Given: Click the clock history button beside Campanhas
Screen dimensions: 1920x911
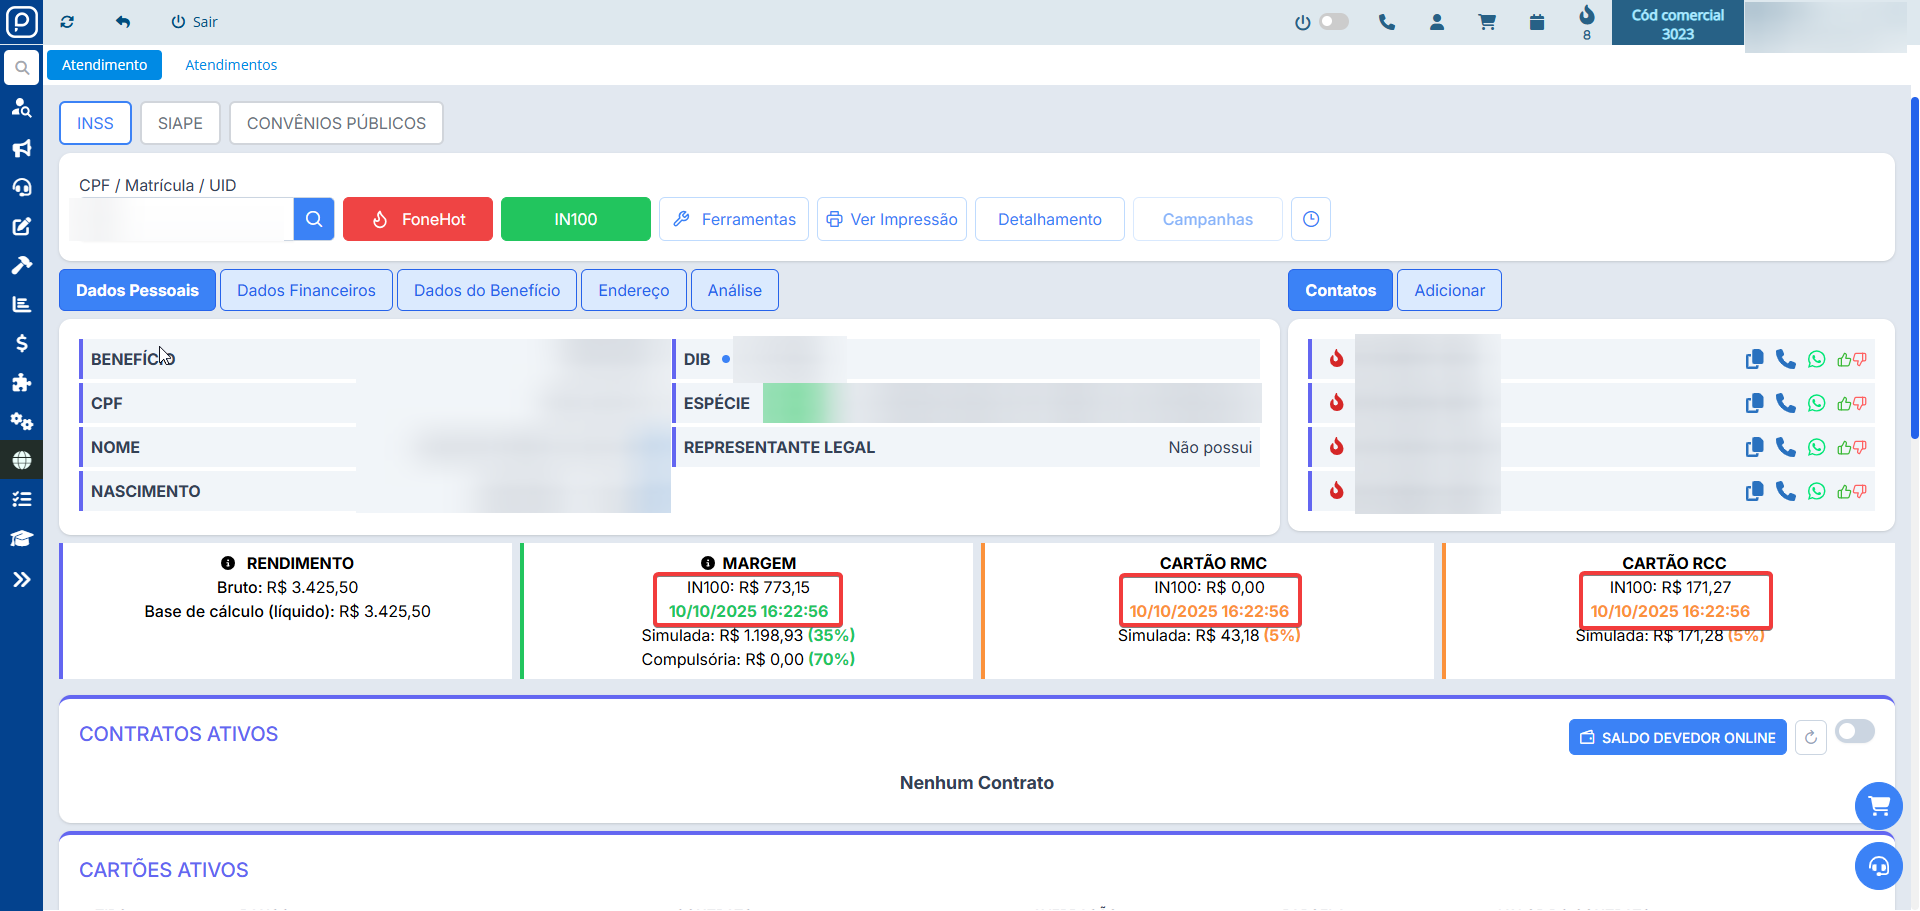Looking at the screenshot, I should 1310,219.
